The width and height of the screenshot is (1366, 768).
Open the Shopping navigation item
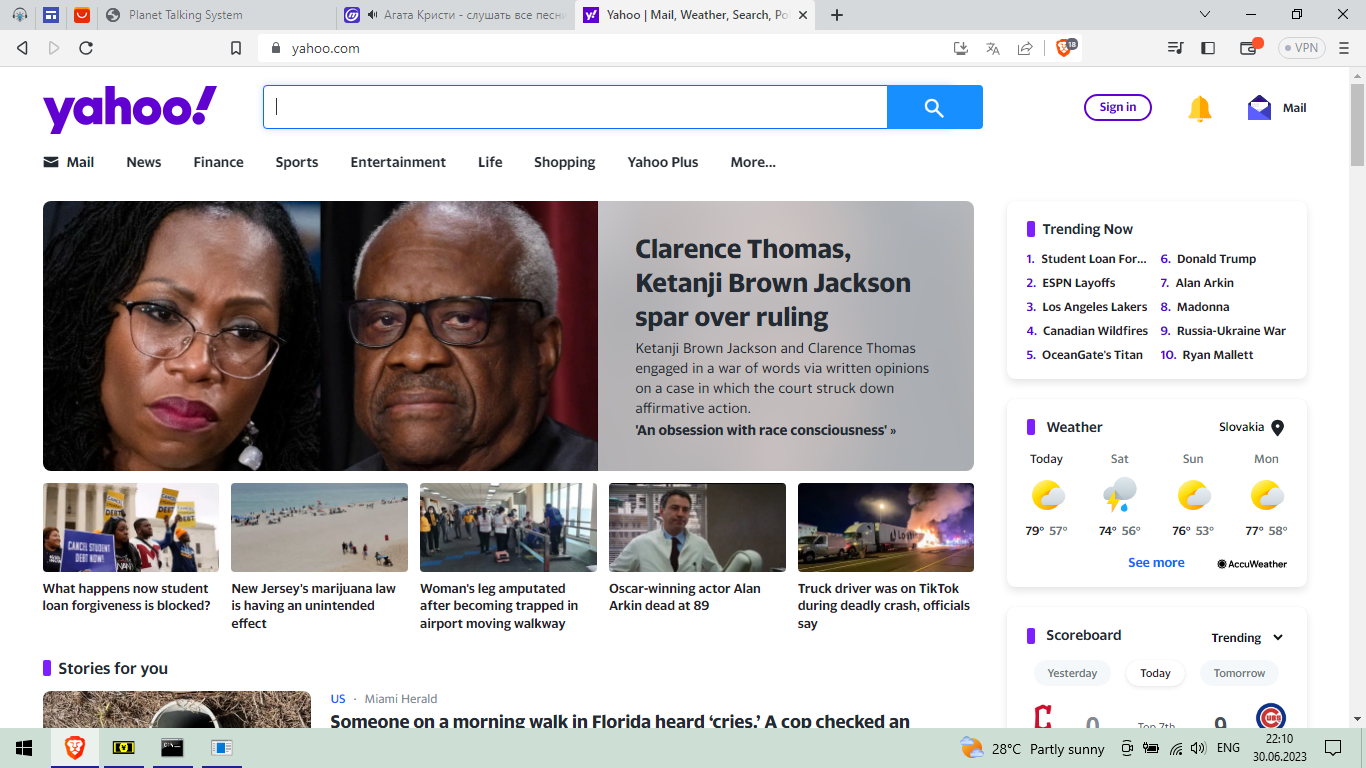(x=564, y=162)
